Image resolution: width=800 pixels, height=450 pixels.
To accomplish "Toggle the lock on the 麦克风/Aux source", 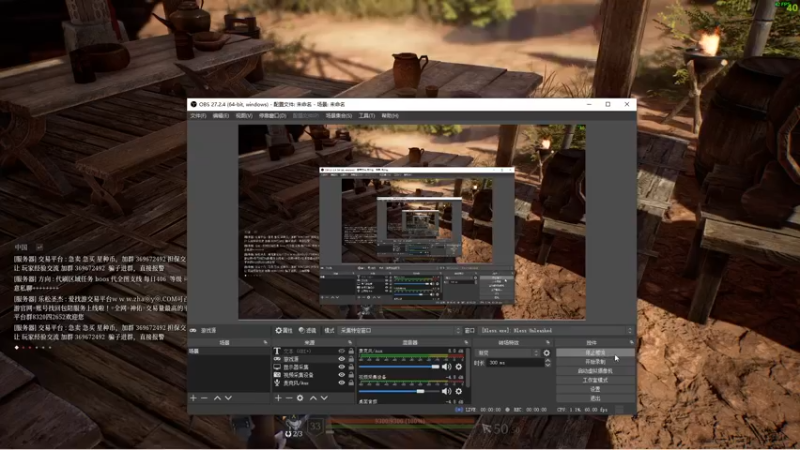I will 351,383.
